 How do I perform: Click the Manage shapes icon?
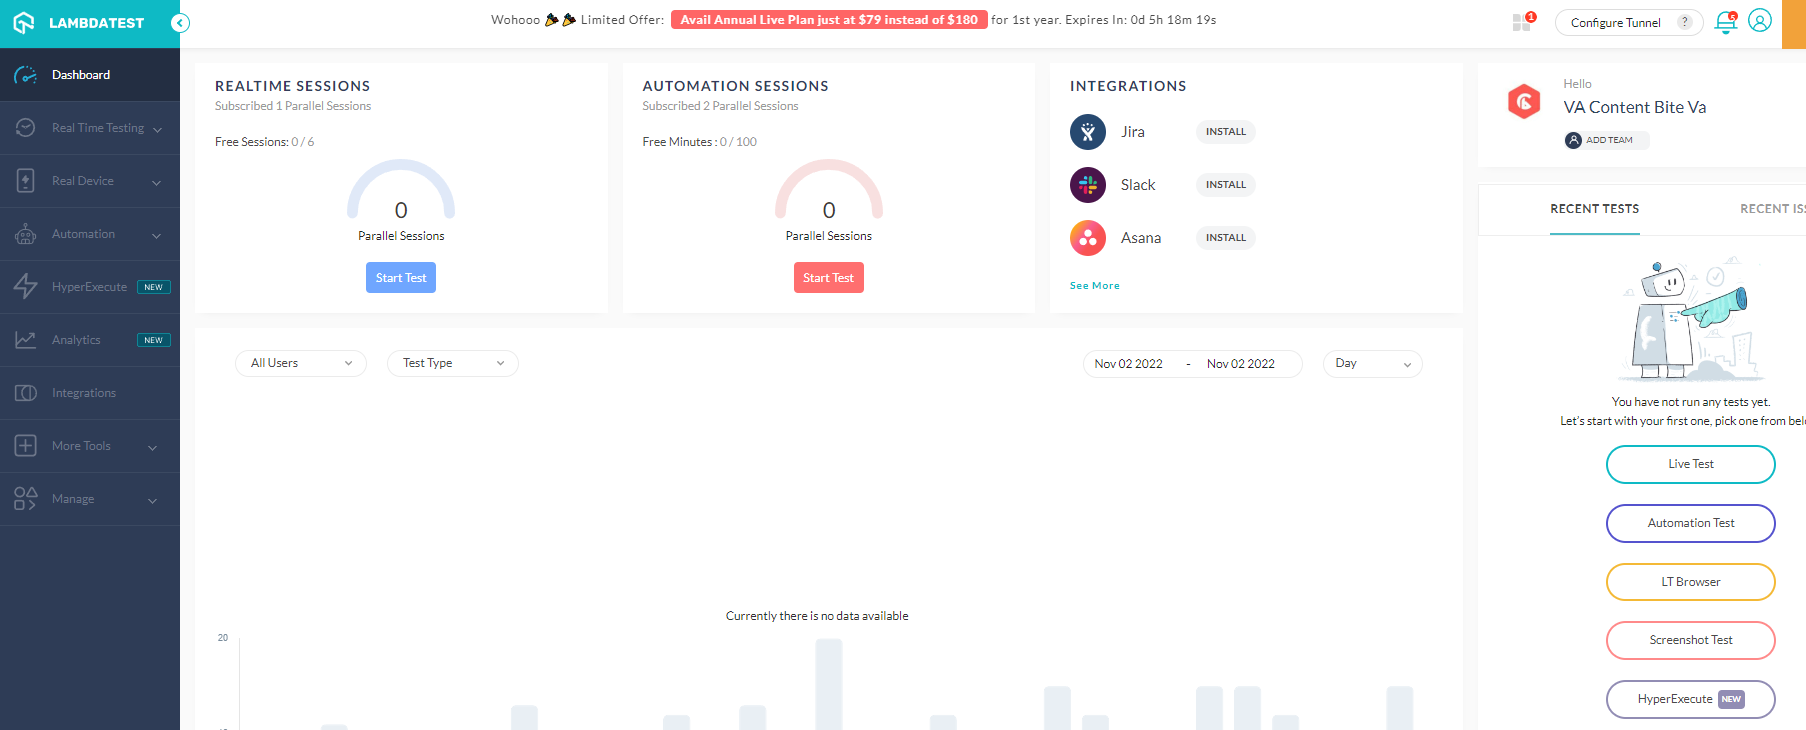[x=26, y=499]
